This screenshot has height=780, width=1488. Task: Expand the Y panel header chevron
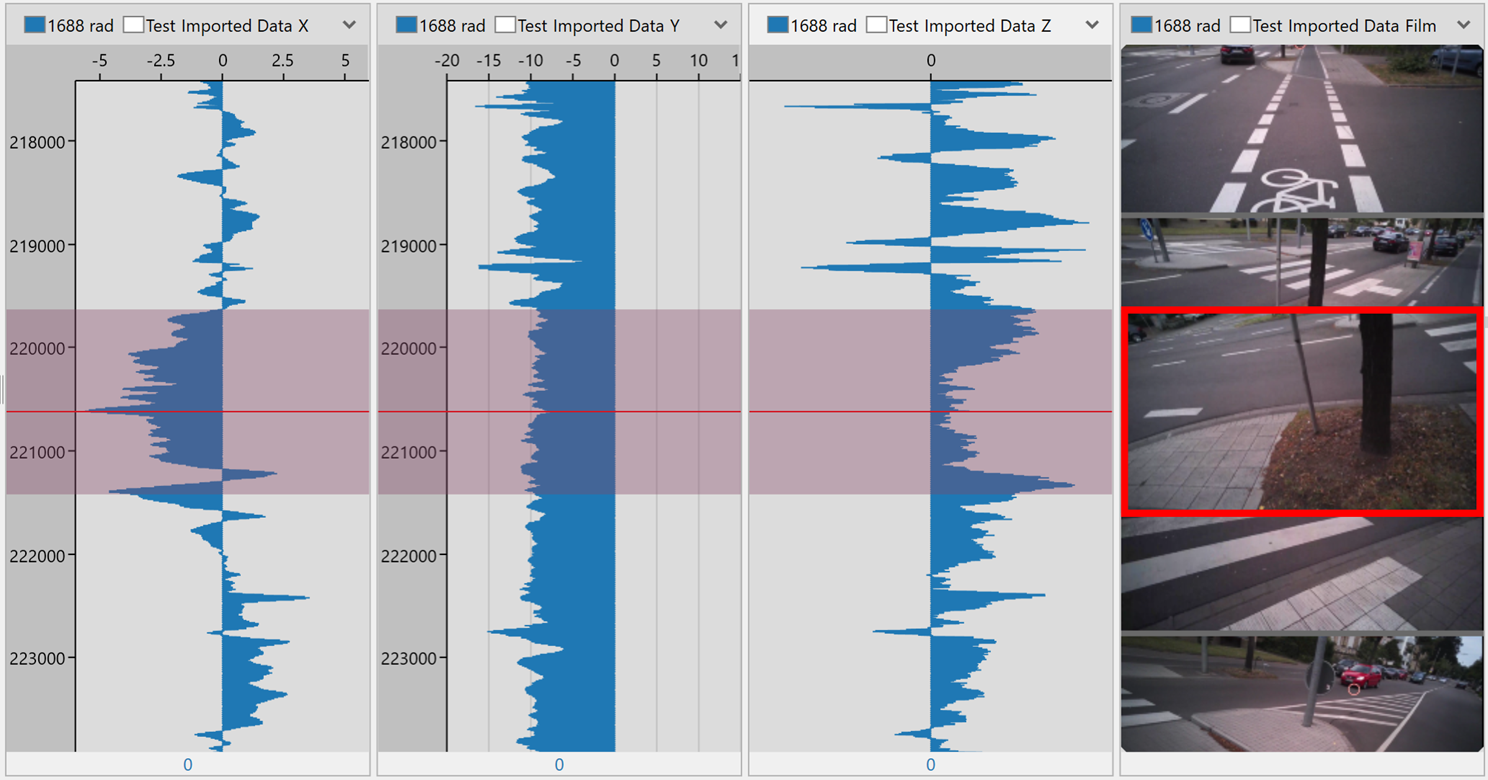click(721, 25)
